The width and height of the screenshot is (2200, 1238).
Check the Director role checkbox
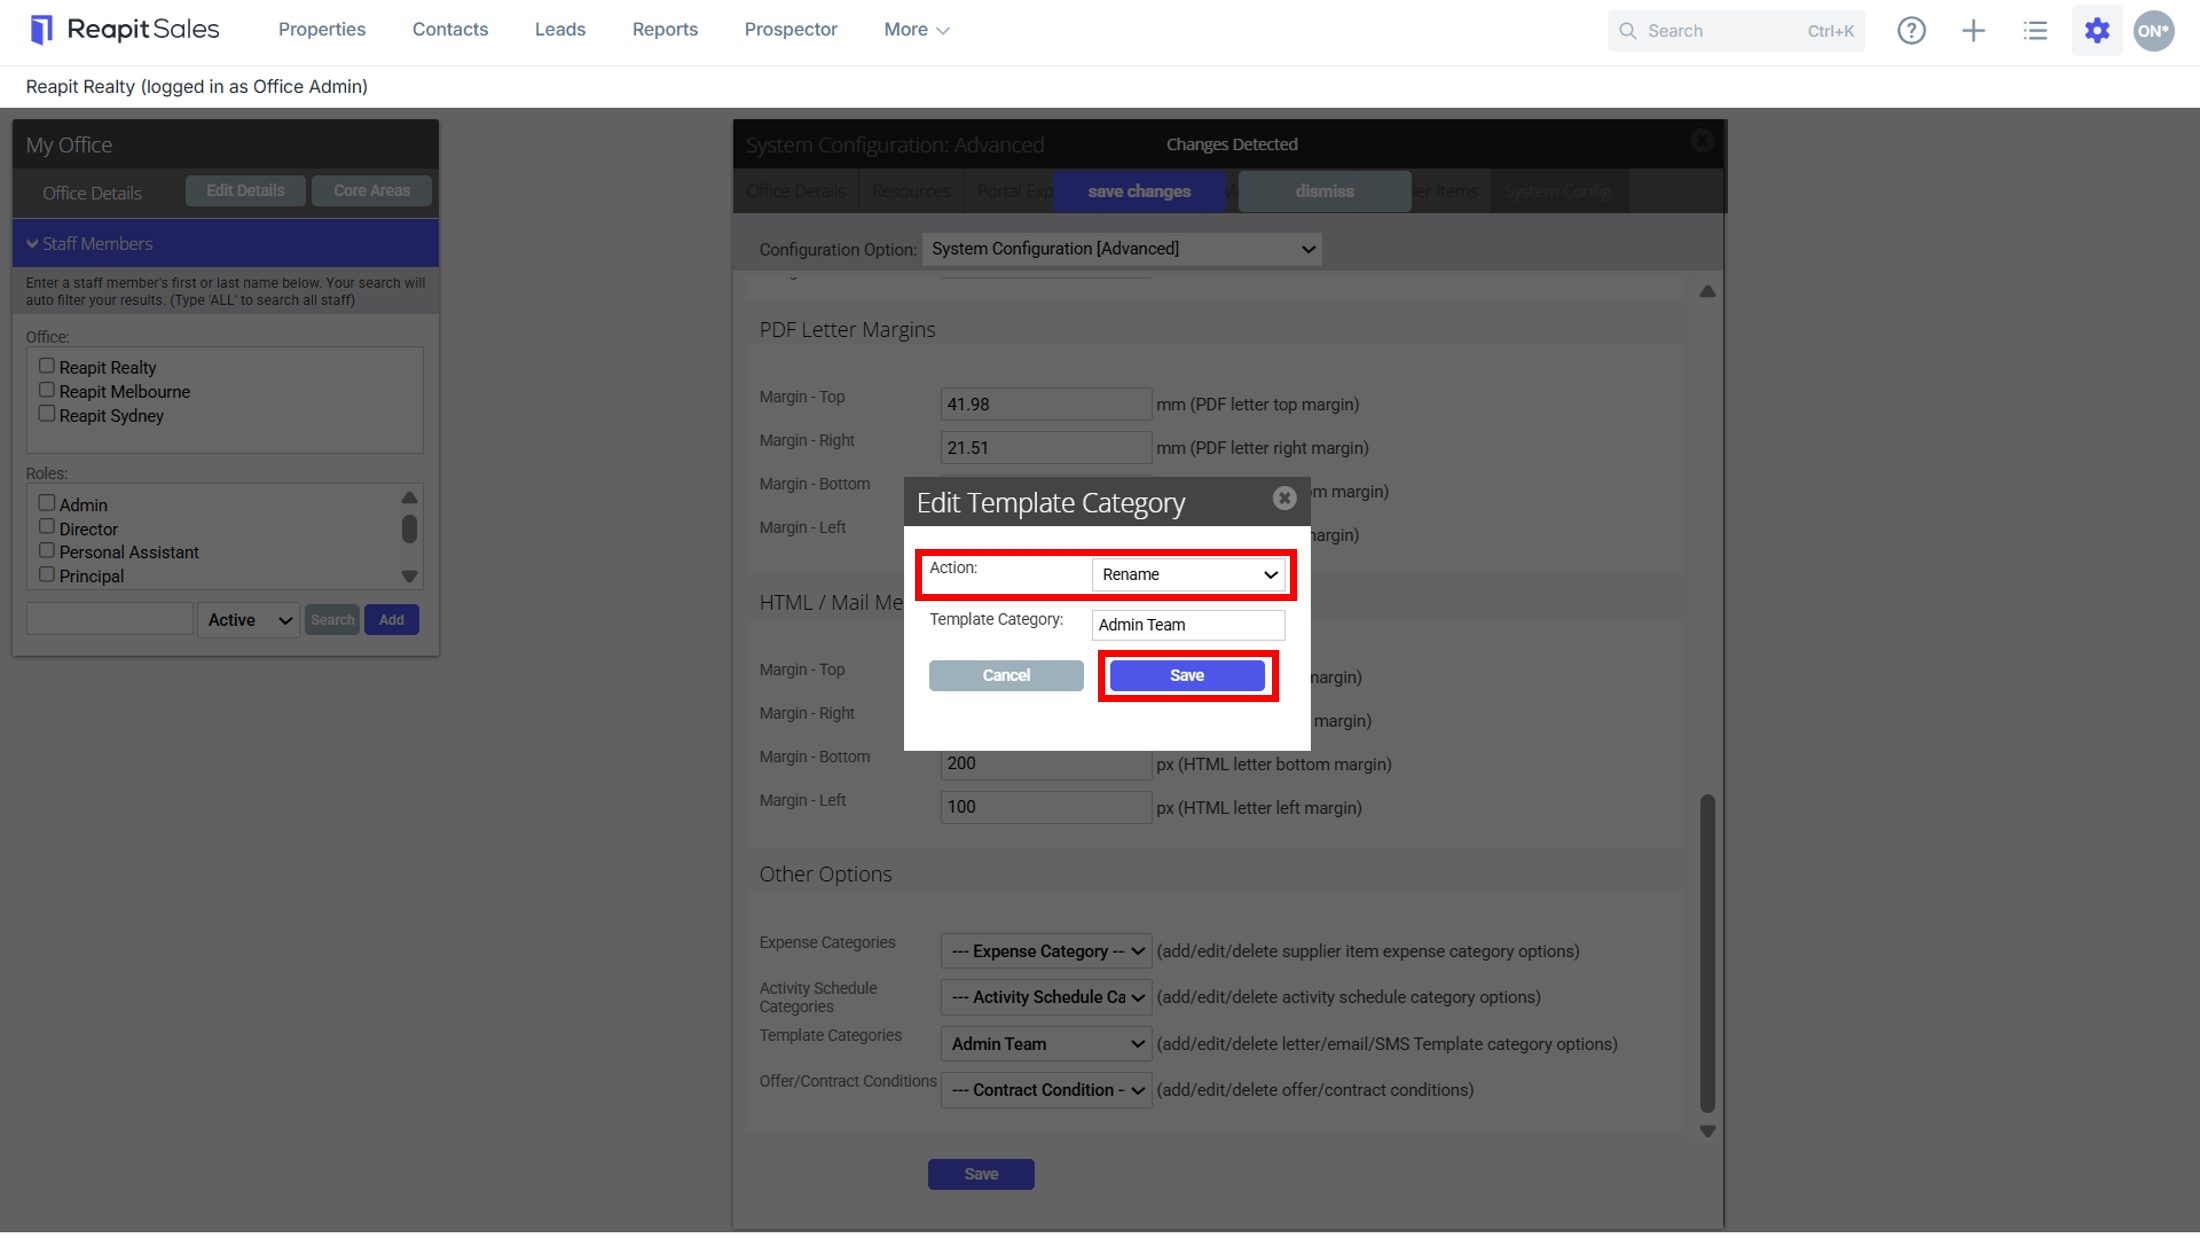coord(46,527)
